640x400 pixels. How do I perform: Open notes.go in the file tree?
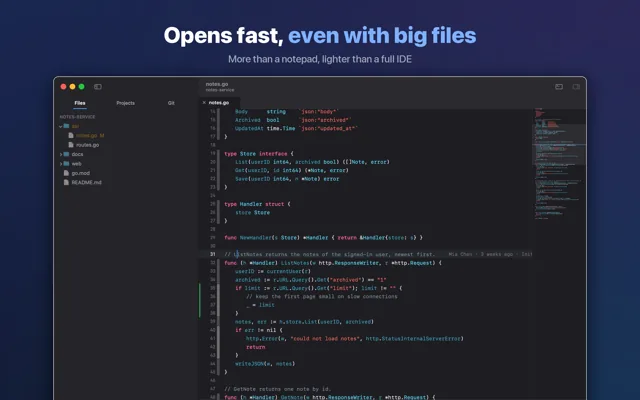point(87,136)
